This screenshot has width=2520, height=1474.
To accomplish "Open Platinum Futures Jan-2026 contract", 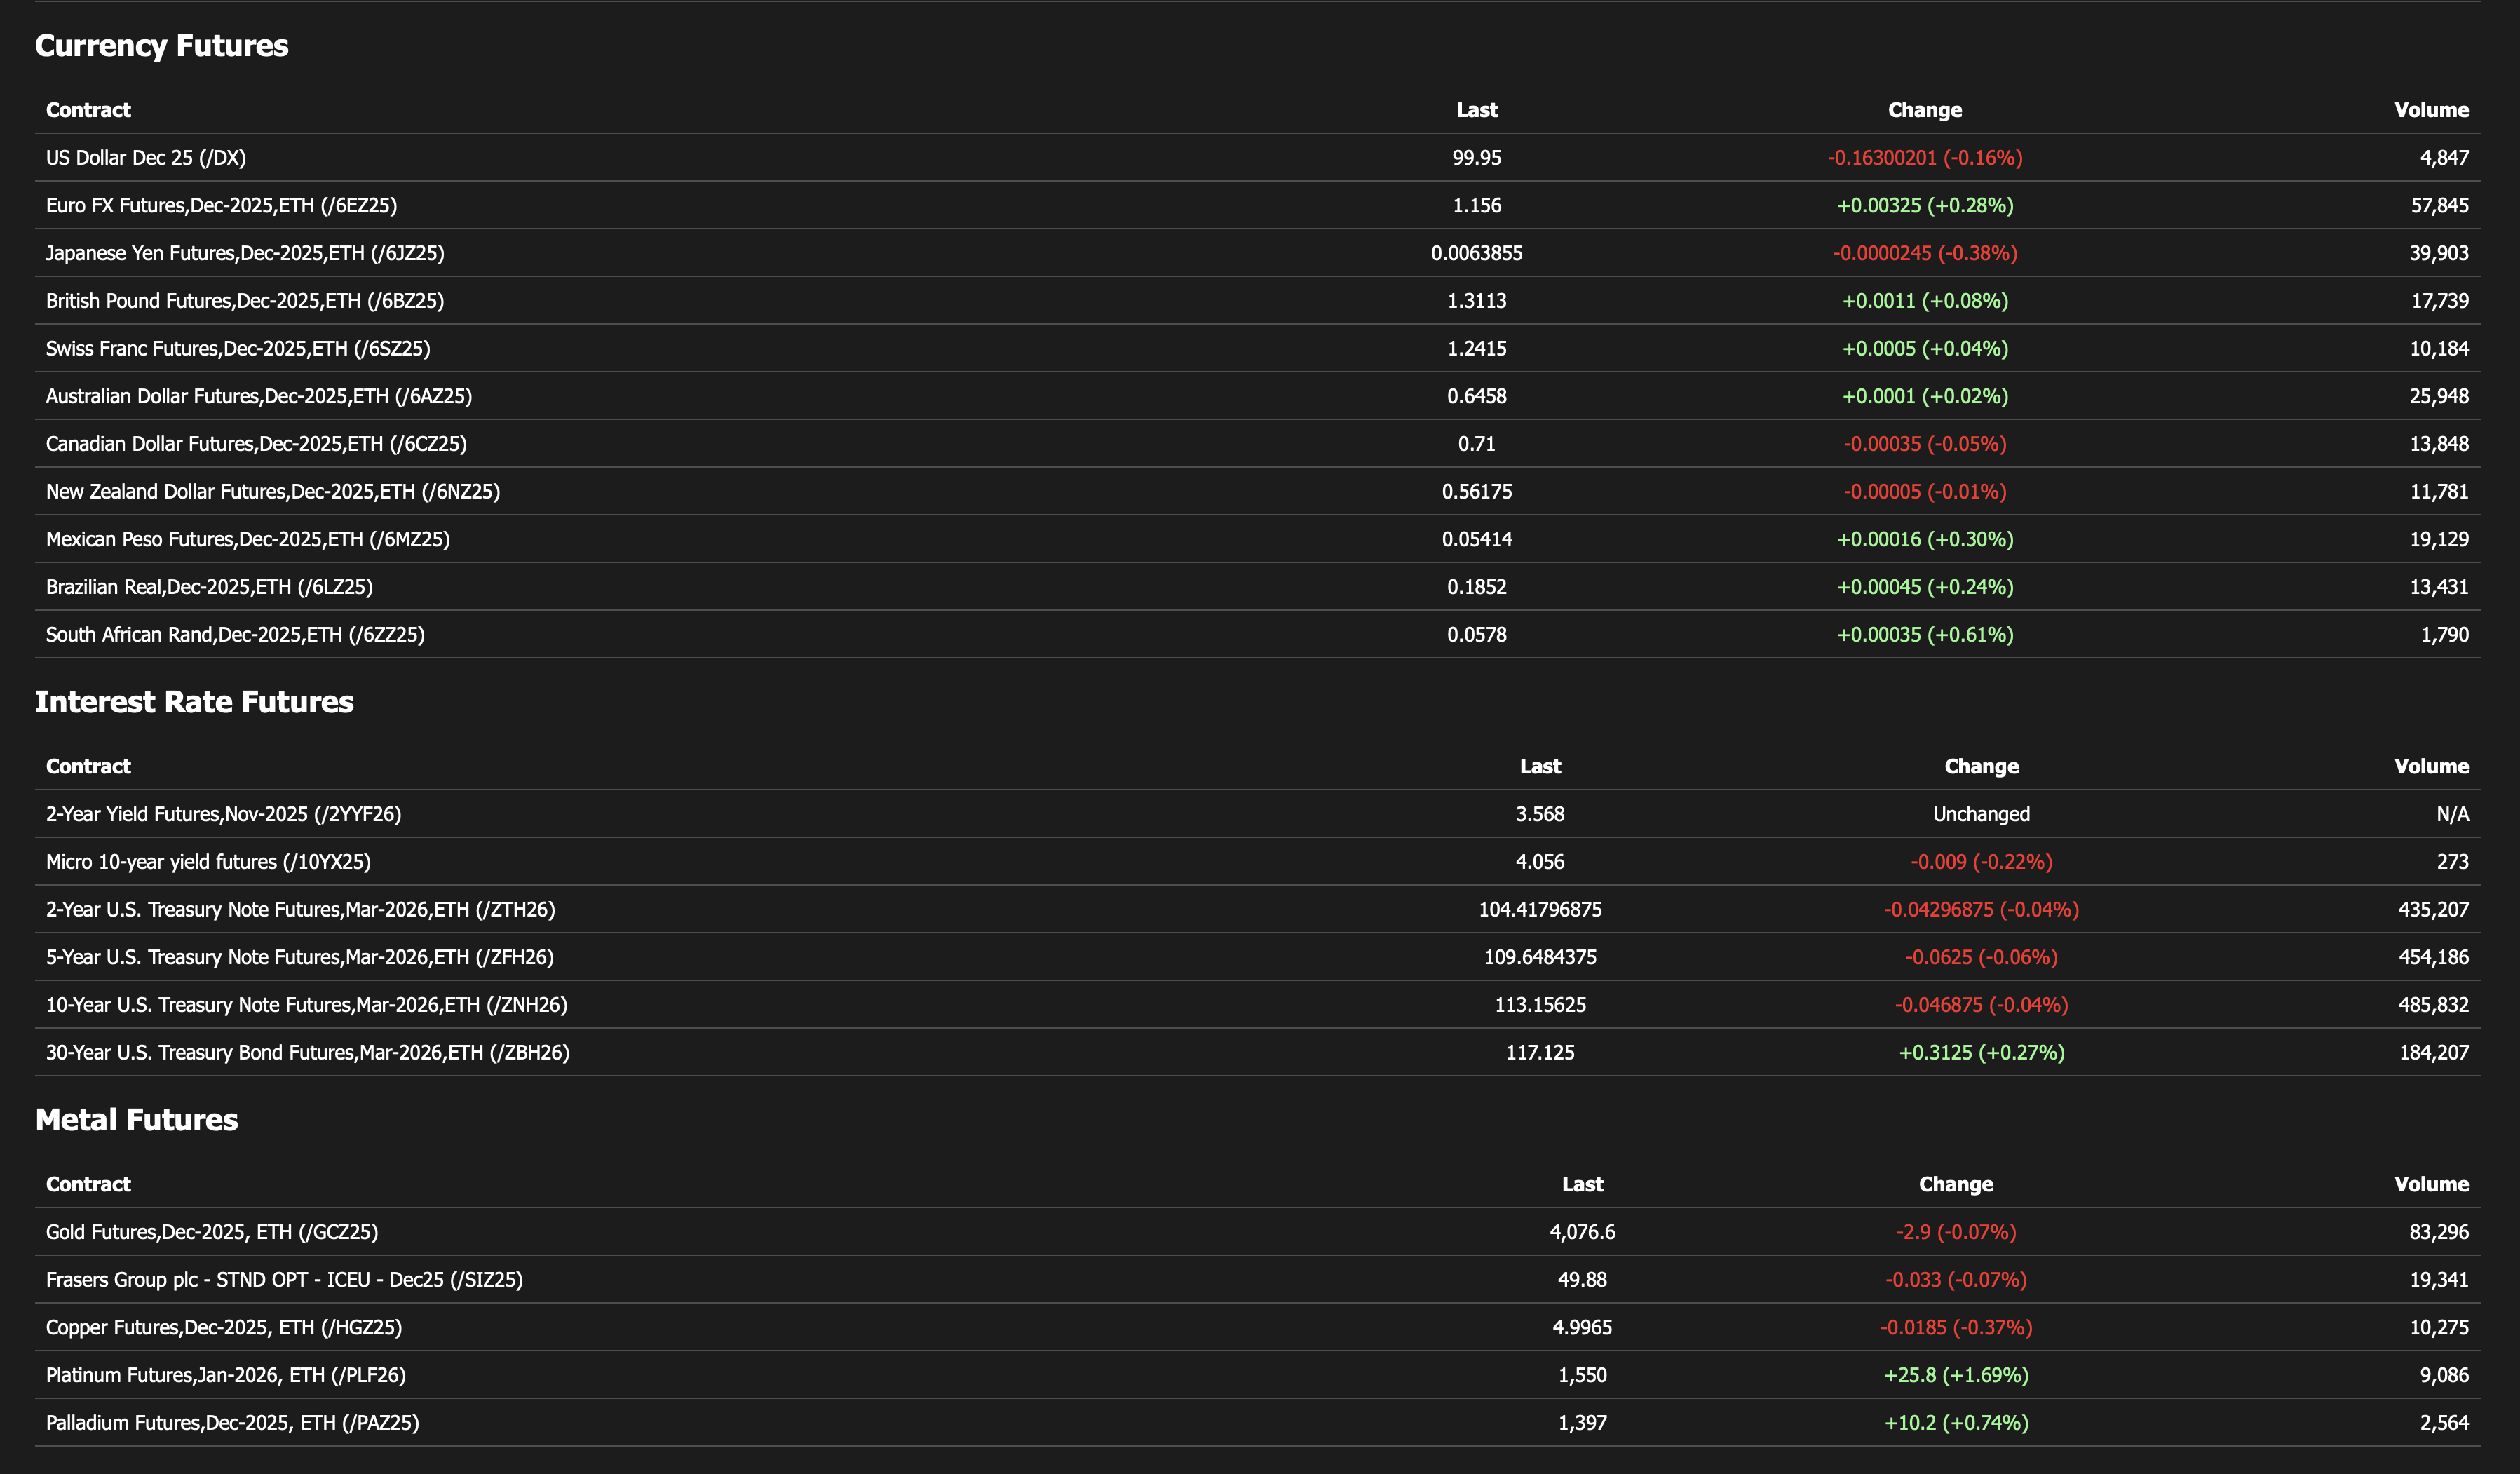I will coord(226,1375).
